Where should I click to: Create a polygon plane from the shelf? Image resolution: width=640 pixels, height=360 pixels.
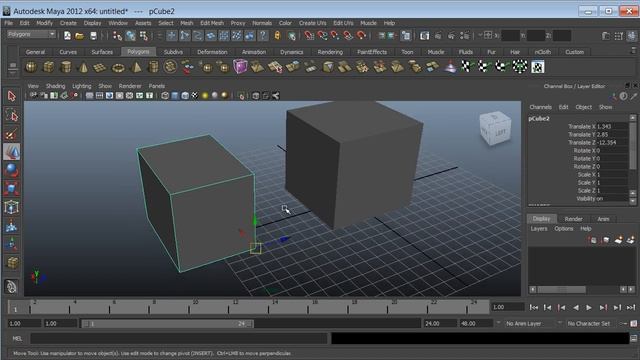pos(100,67)
